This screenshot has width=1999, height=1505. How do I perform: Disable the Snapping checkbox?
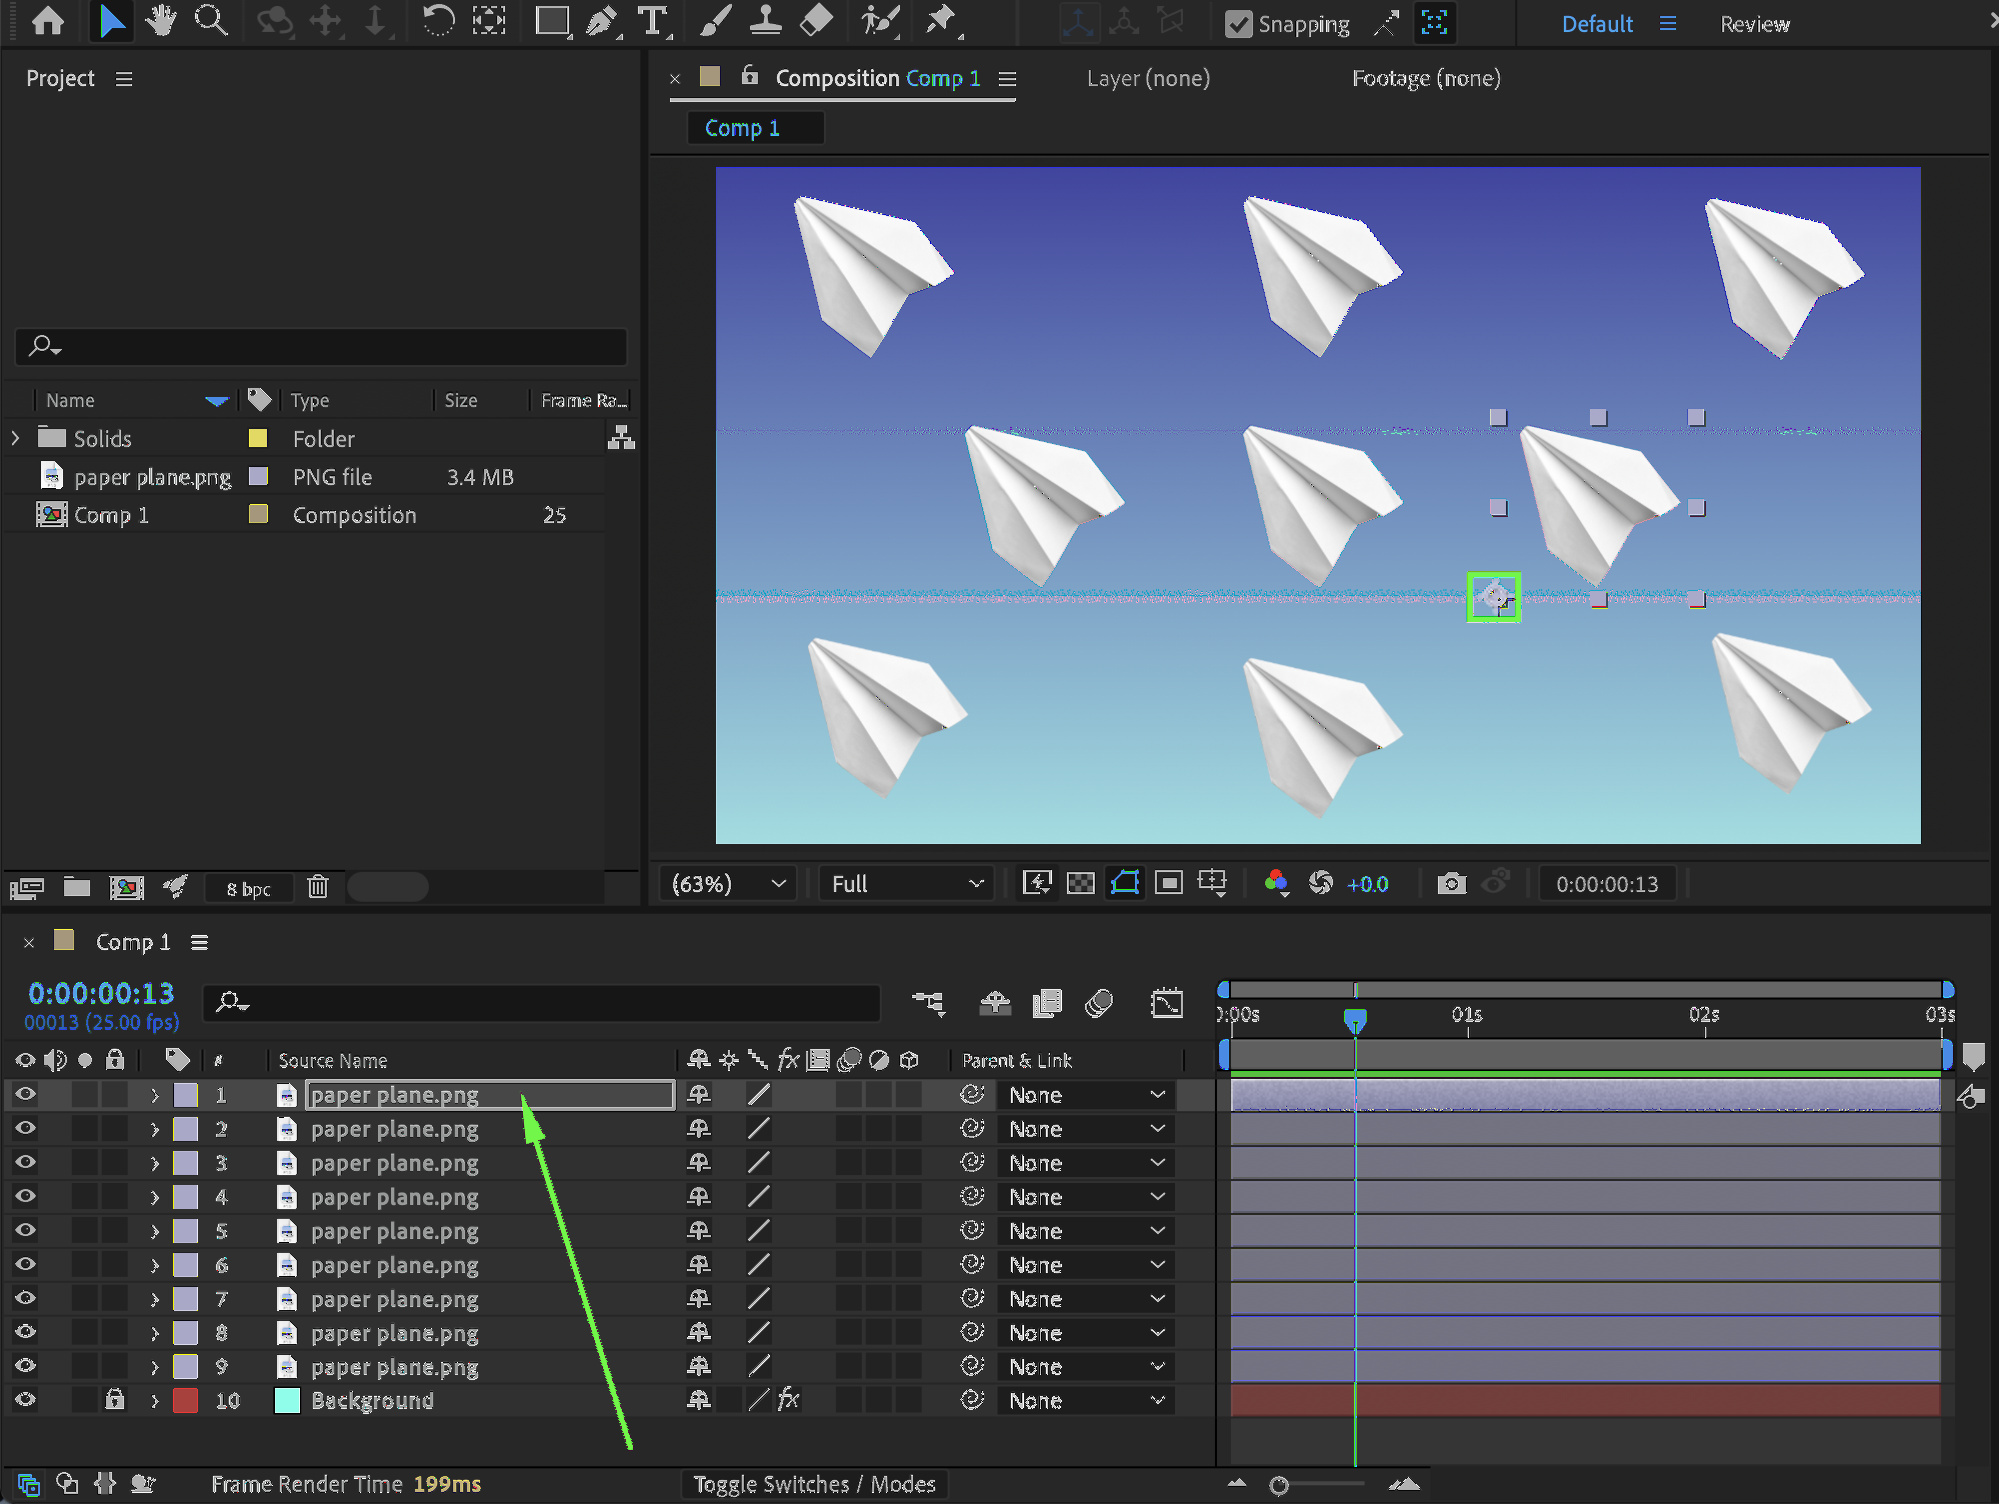click(1238, 24)
